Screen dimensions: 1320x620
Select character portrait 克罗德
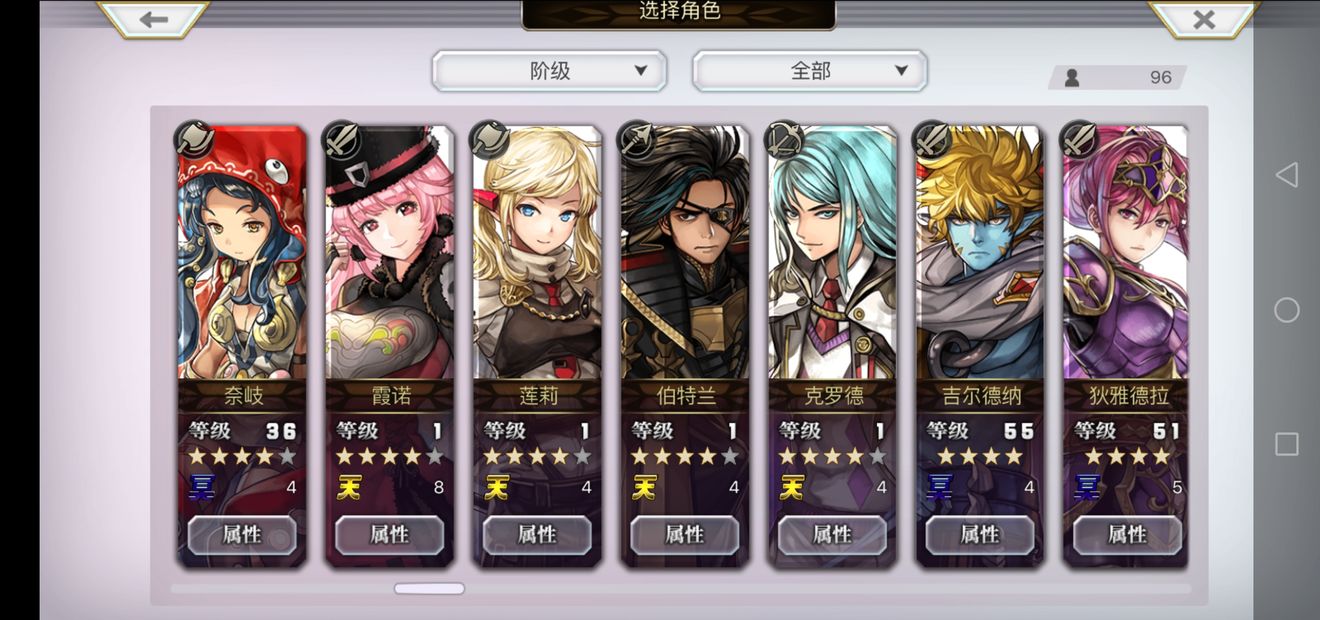pyautogui.click(x=832, y=253)
